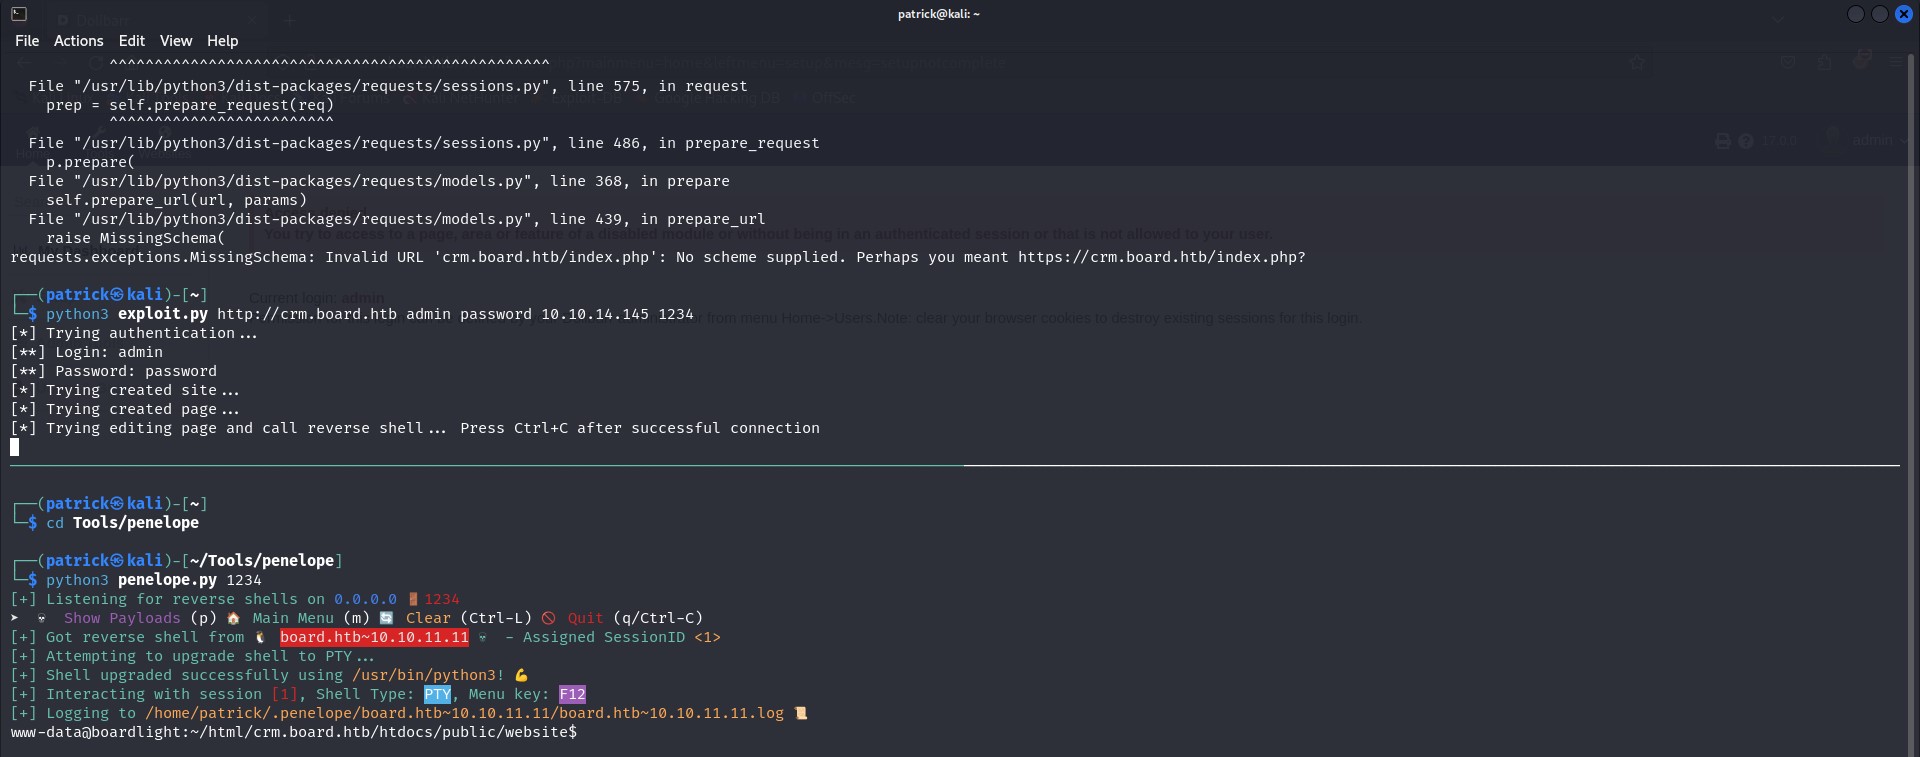Click the 'p.prepare(' line
The width and height of the screenshot is (1920, 757).
pyautogui.click(x=90, y=162)
